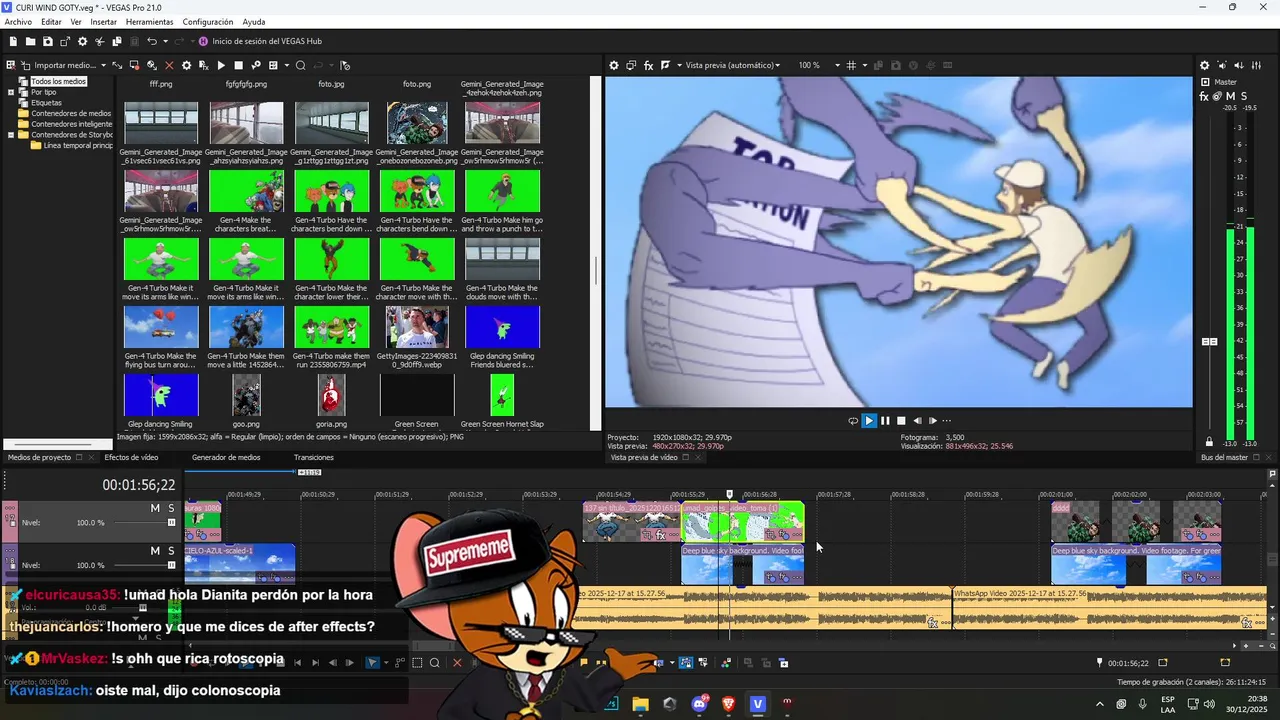Image resolution: width=1280 pixels, height=720 pixels.
Task: Open a project via the folder icon
Action: (x=31, y=41)
